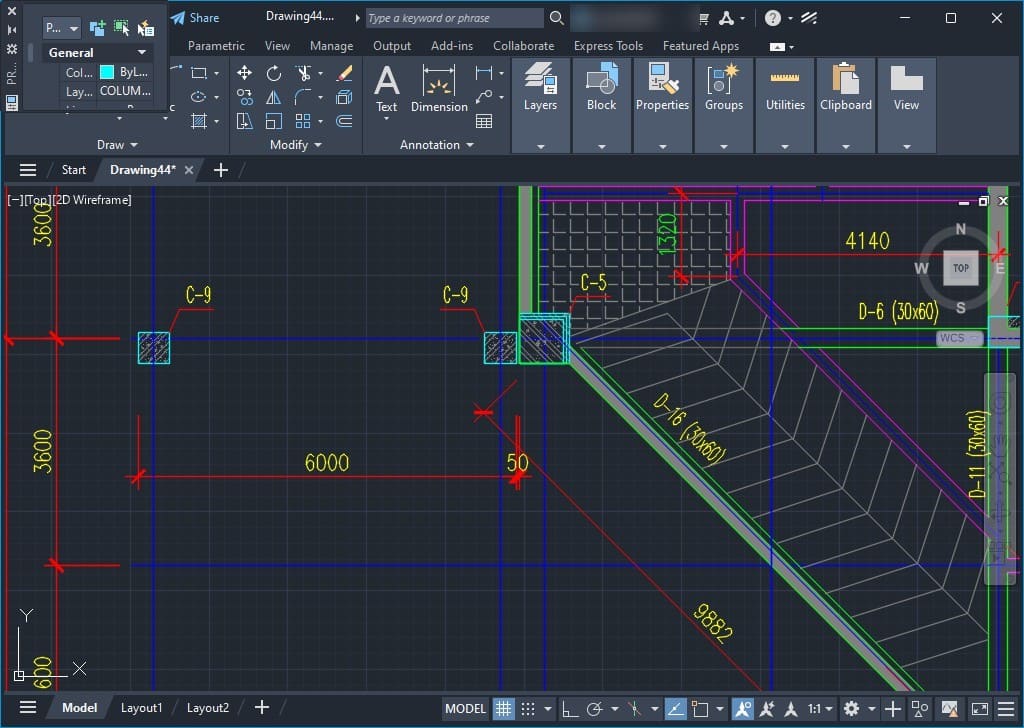
Task: Expand the Draw panel
Action: [x=117, y=145]
